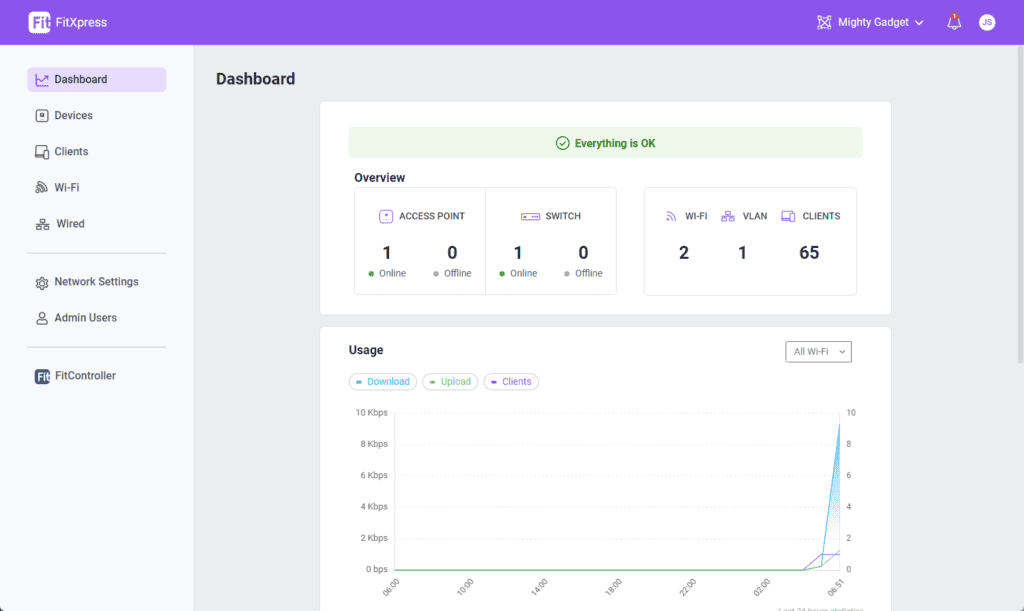This screenshot has height=611, width=1024.
Task: Click the Clients count of 65
Action: 809,253
